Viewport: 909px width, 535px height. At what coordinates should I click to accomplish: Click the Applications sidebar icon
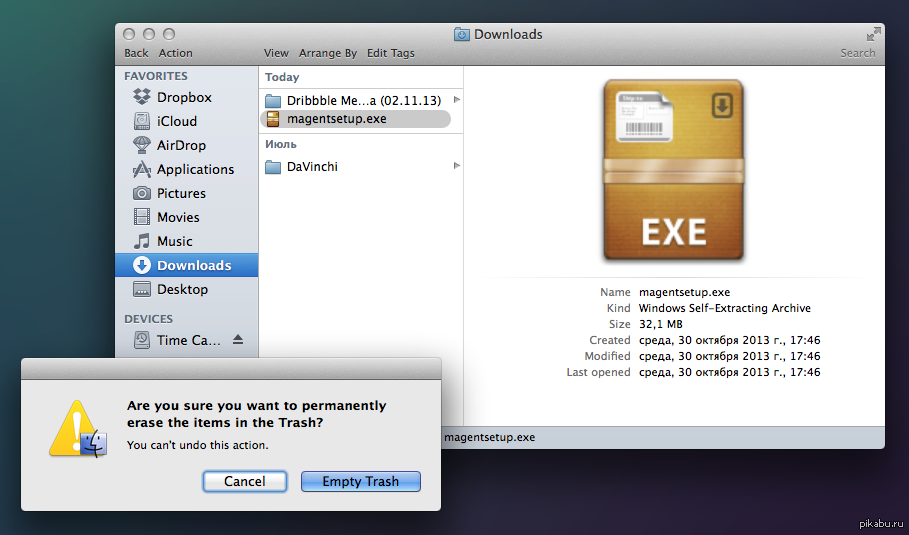pyautogui.click(x=141, y=169)
